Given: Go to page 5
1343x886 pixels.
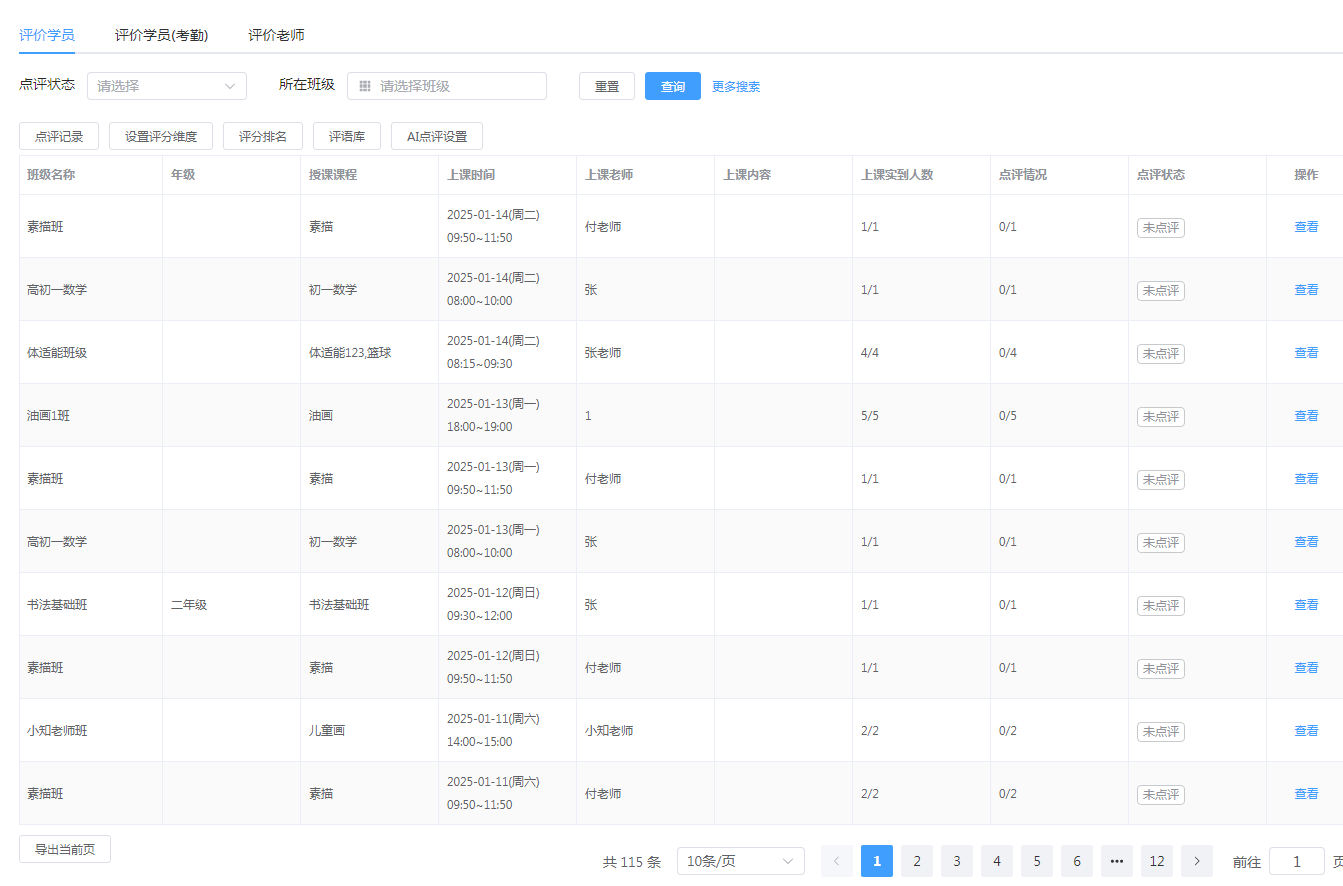Looking at the screenshot, I should pyautogui.click(x=1037, y=861).
